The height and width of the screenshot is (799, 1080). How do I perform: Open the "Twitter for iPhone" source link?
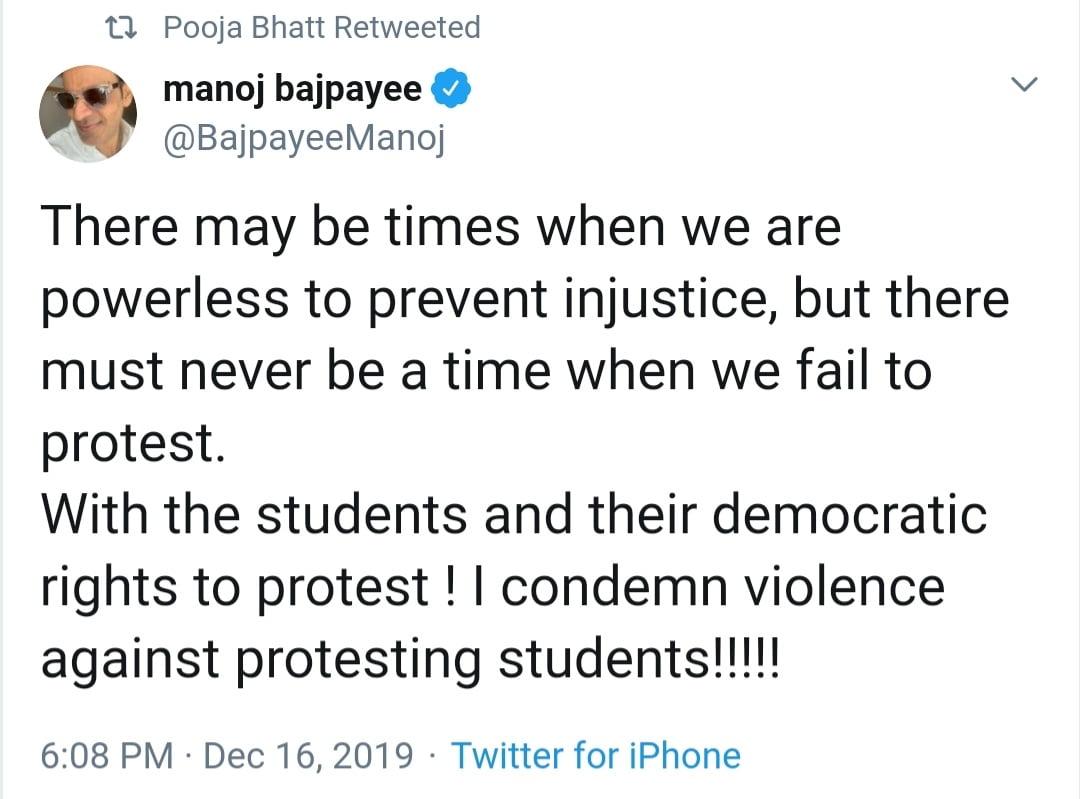tap(595, 755)
